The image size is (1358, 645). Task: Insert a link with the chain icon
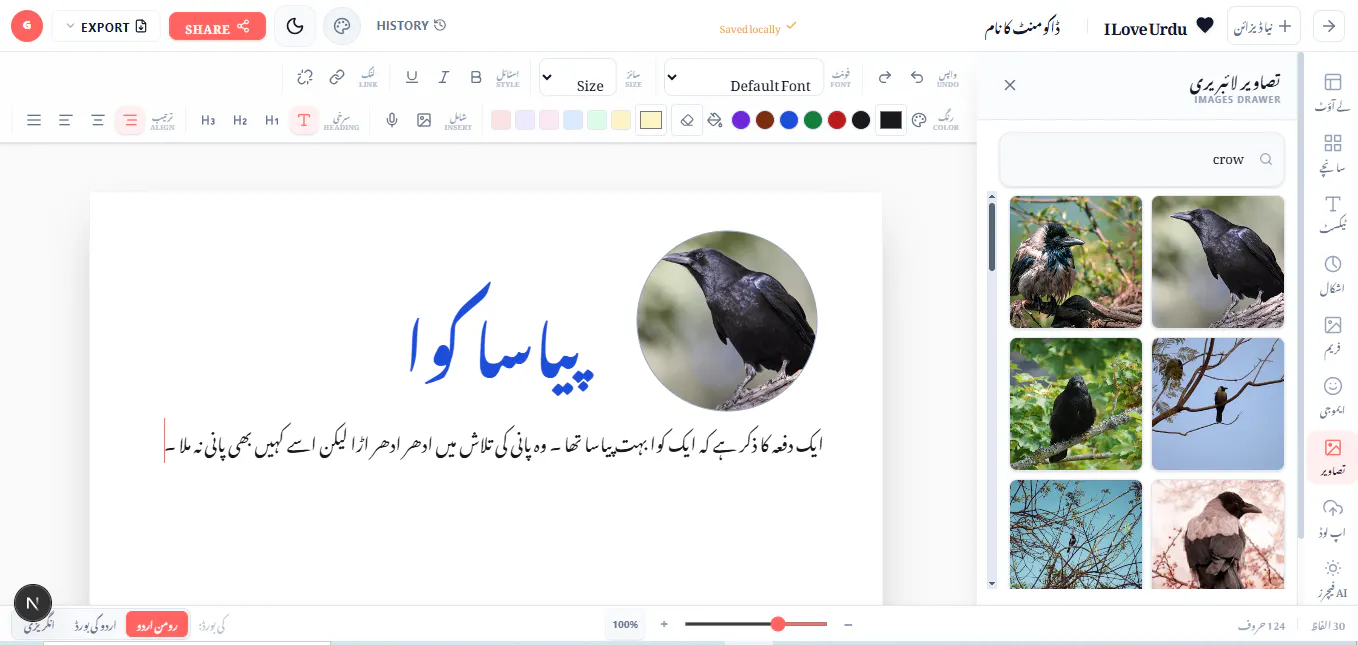click(x=337, y=77)
